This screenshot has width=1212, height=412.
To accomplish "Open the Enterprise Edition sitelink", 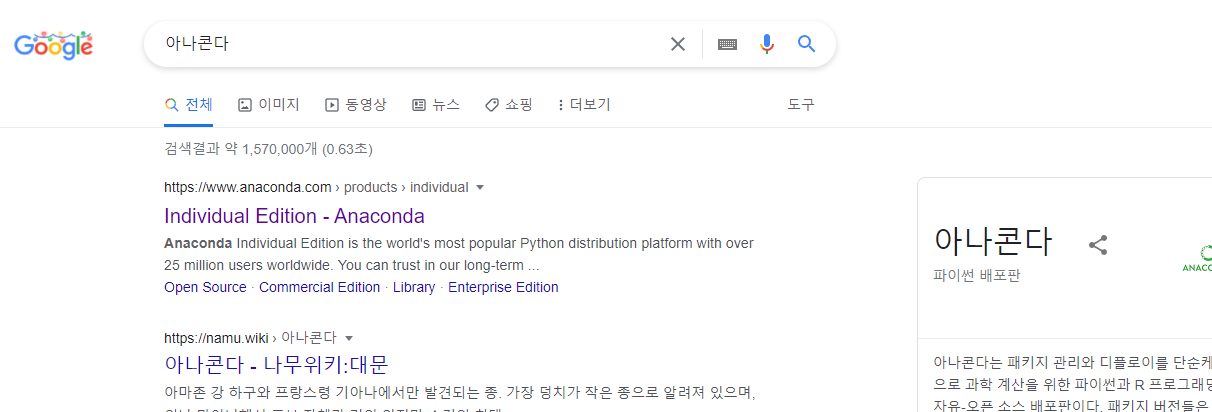I will (x=503, y=287).
